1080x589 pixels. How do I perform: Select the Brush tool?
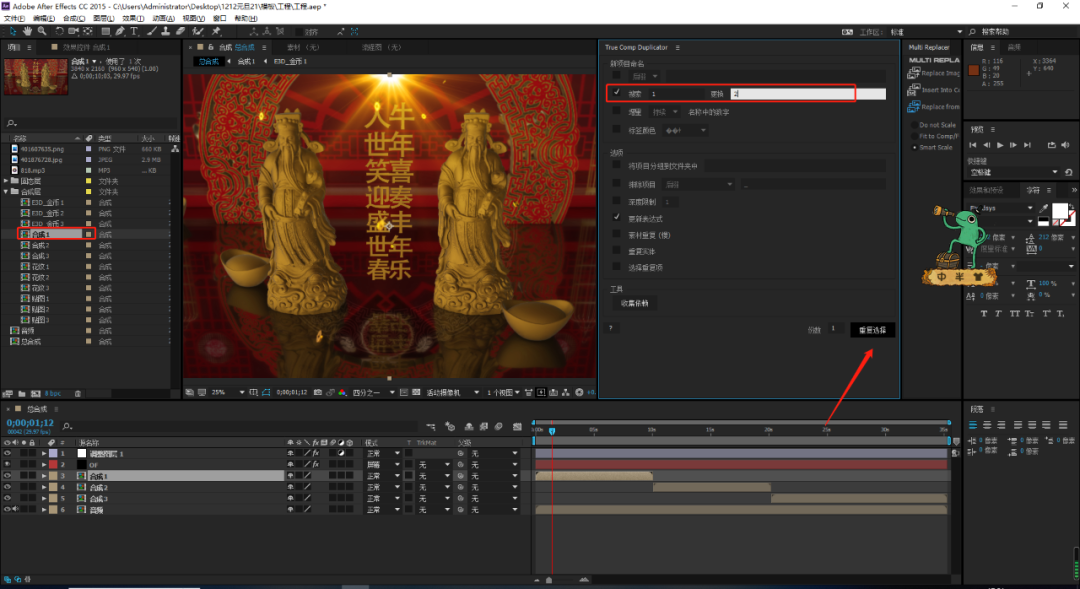pyautogui.click(x=152, y=32)
